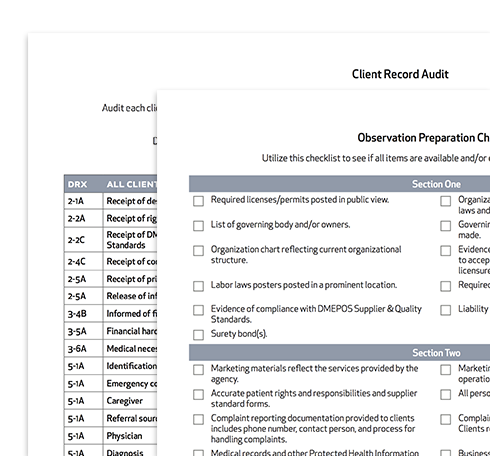Click the 'Caregiver' row text

click(124, 401)
